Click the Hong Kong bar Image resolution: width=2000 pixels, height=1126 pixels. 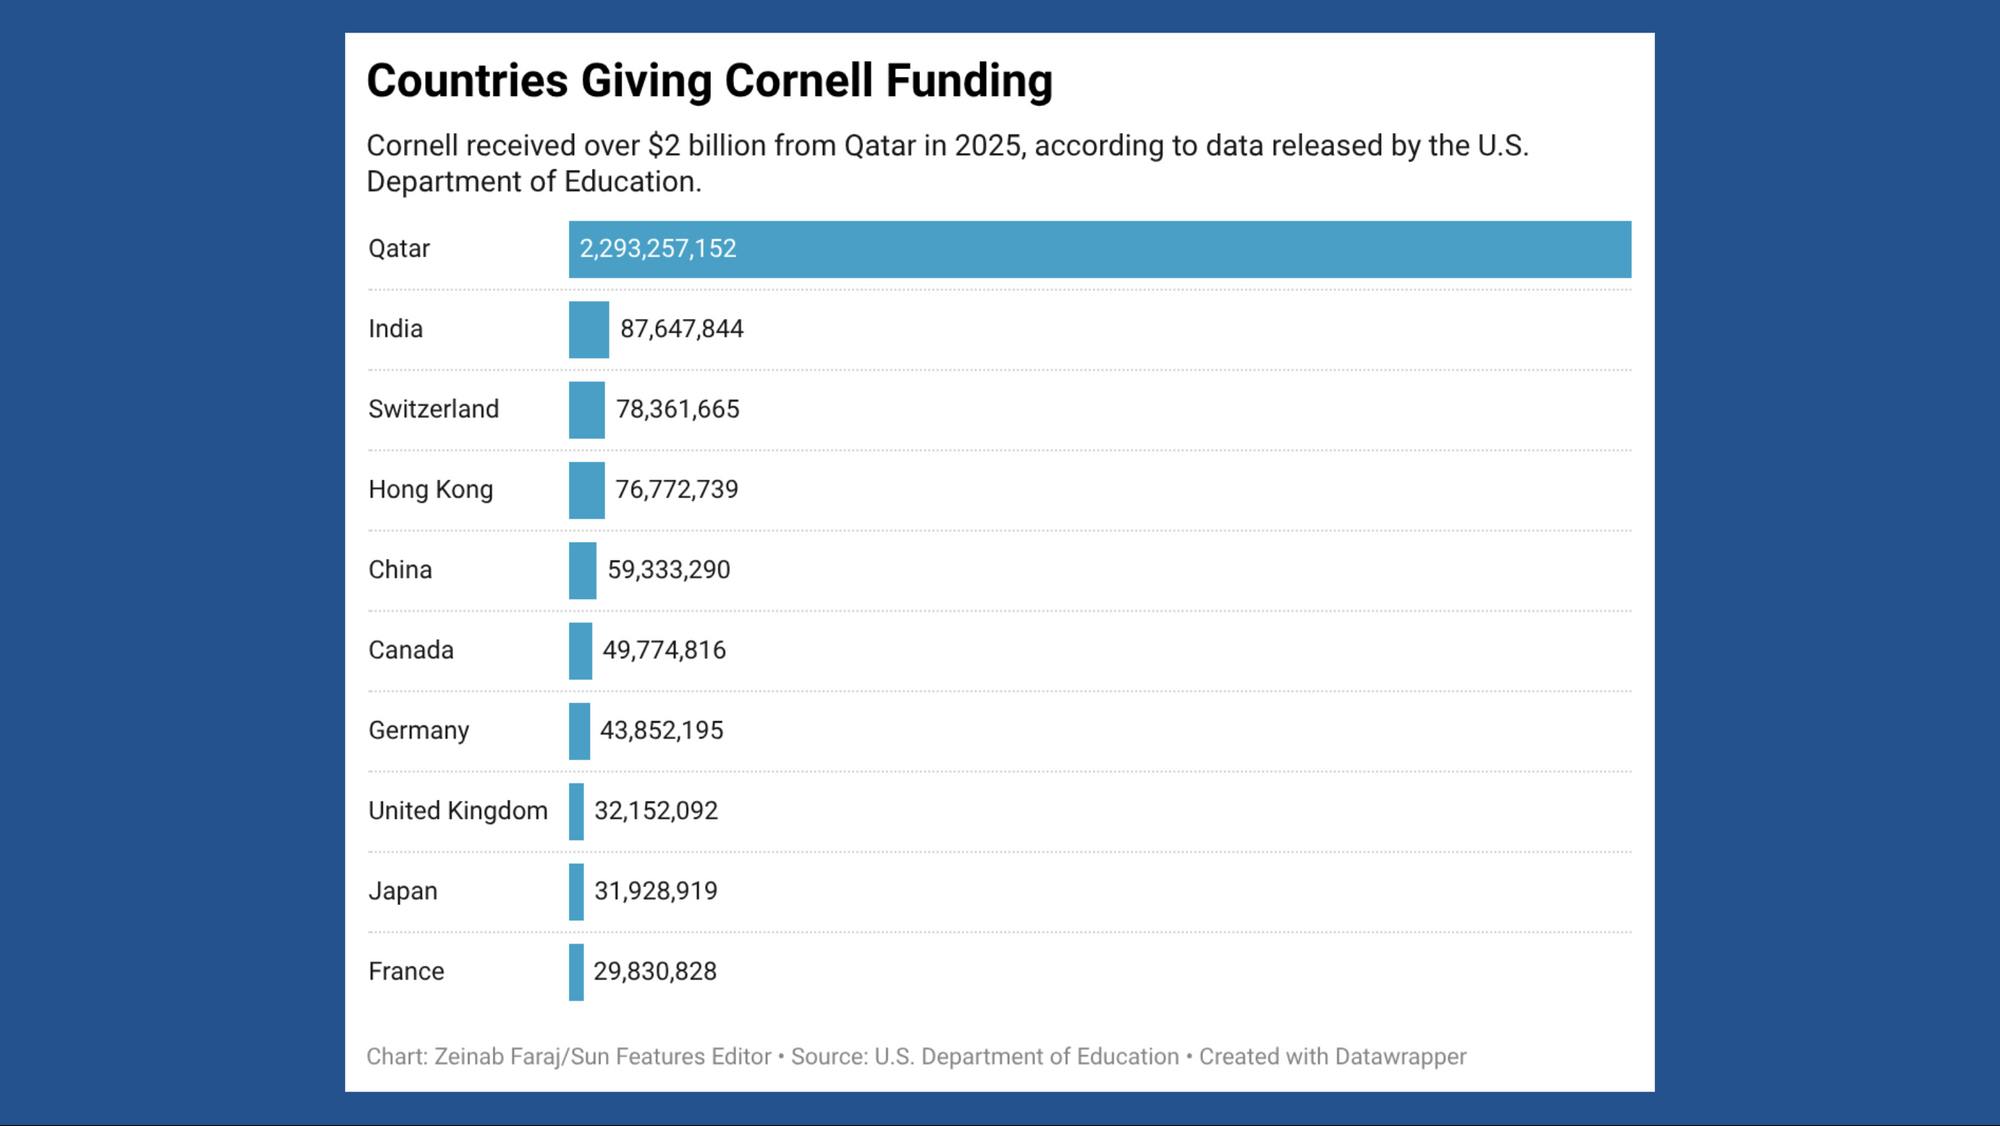pos(586,490)
